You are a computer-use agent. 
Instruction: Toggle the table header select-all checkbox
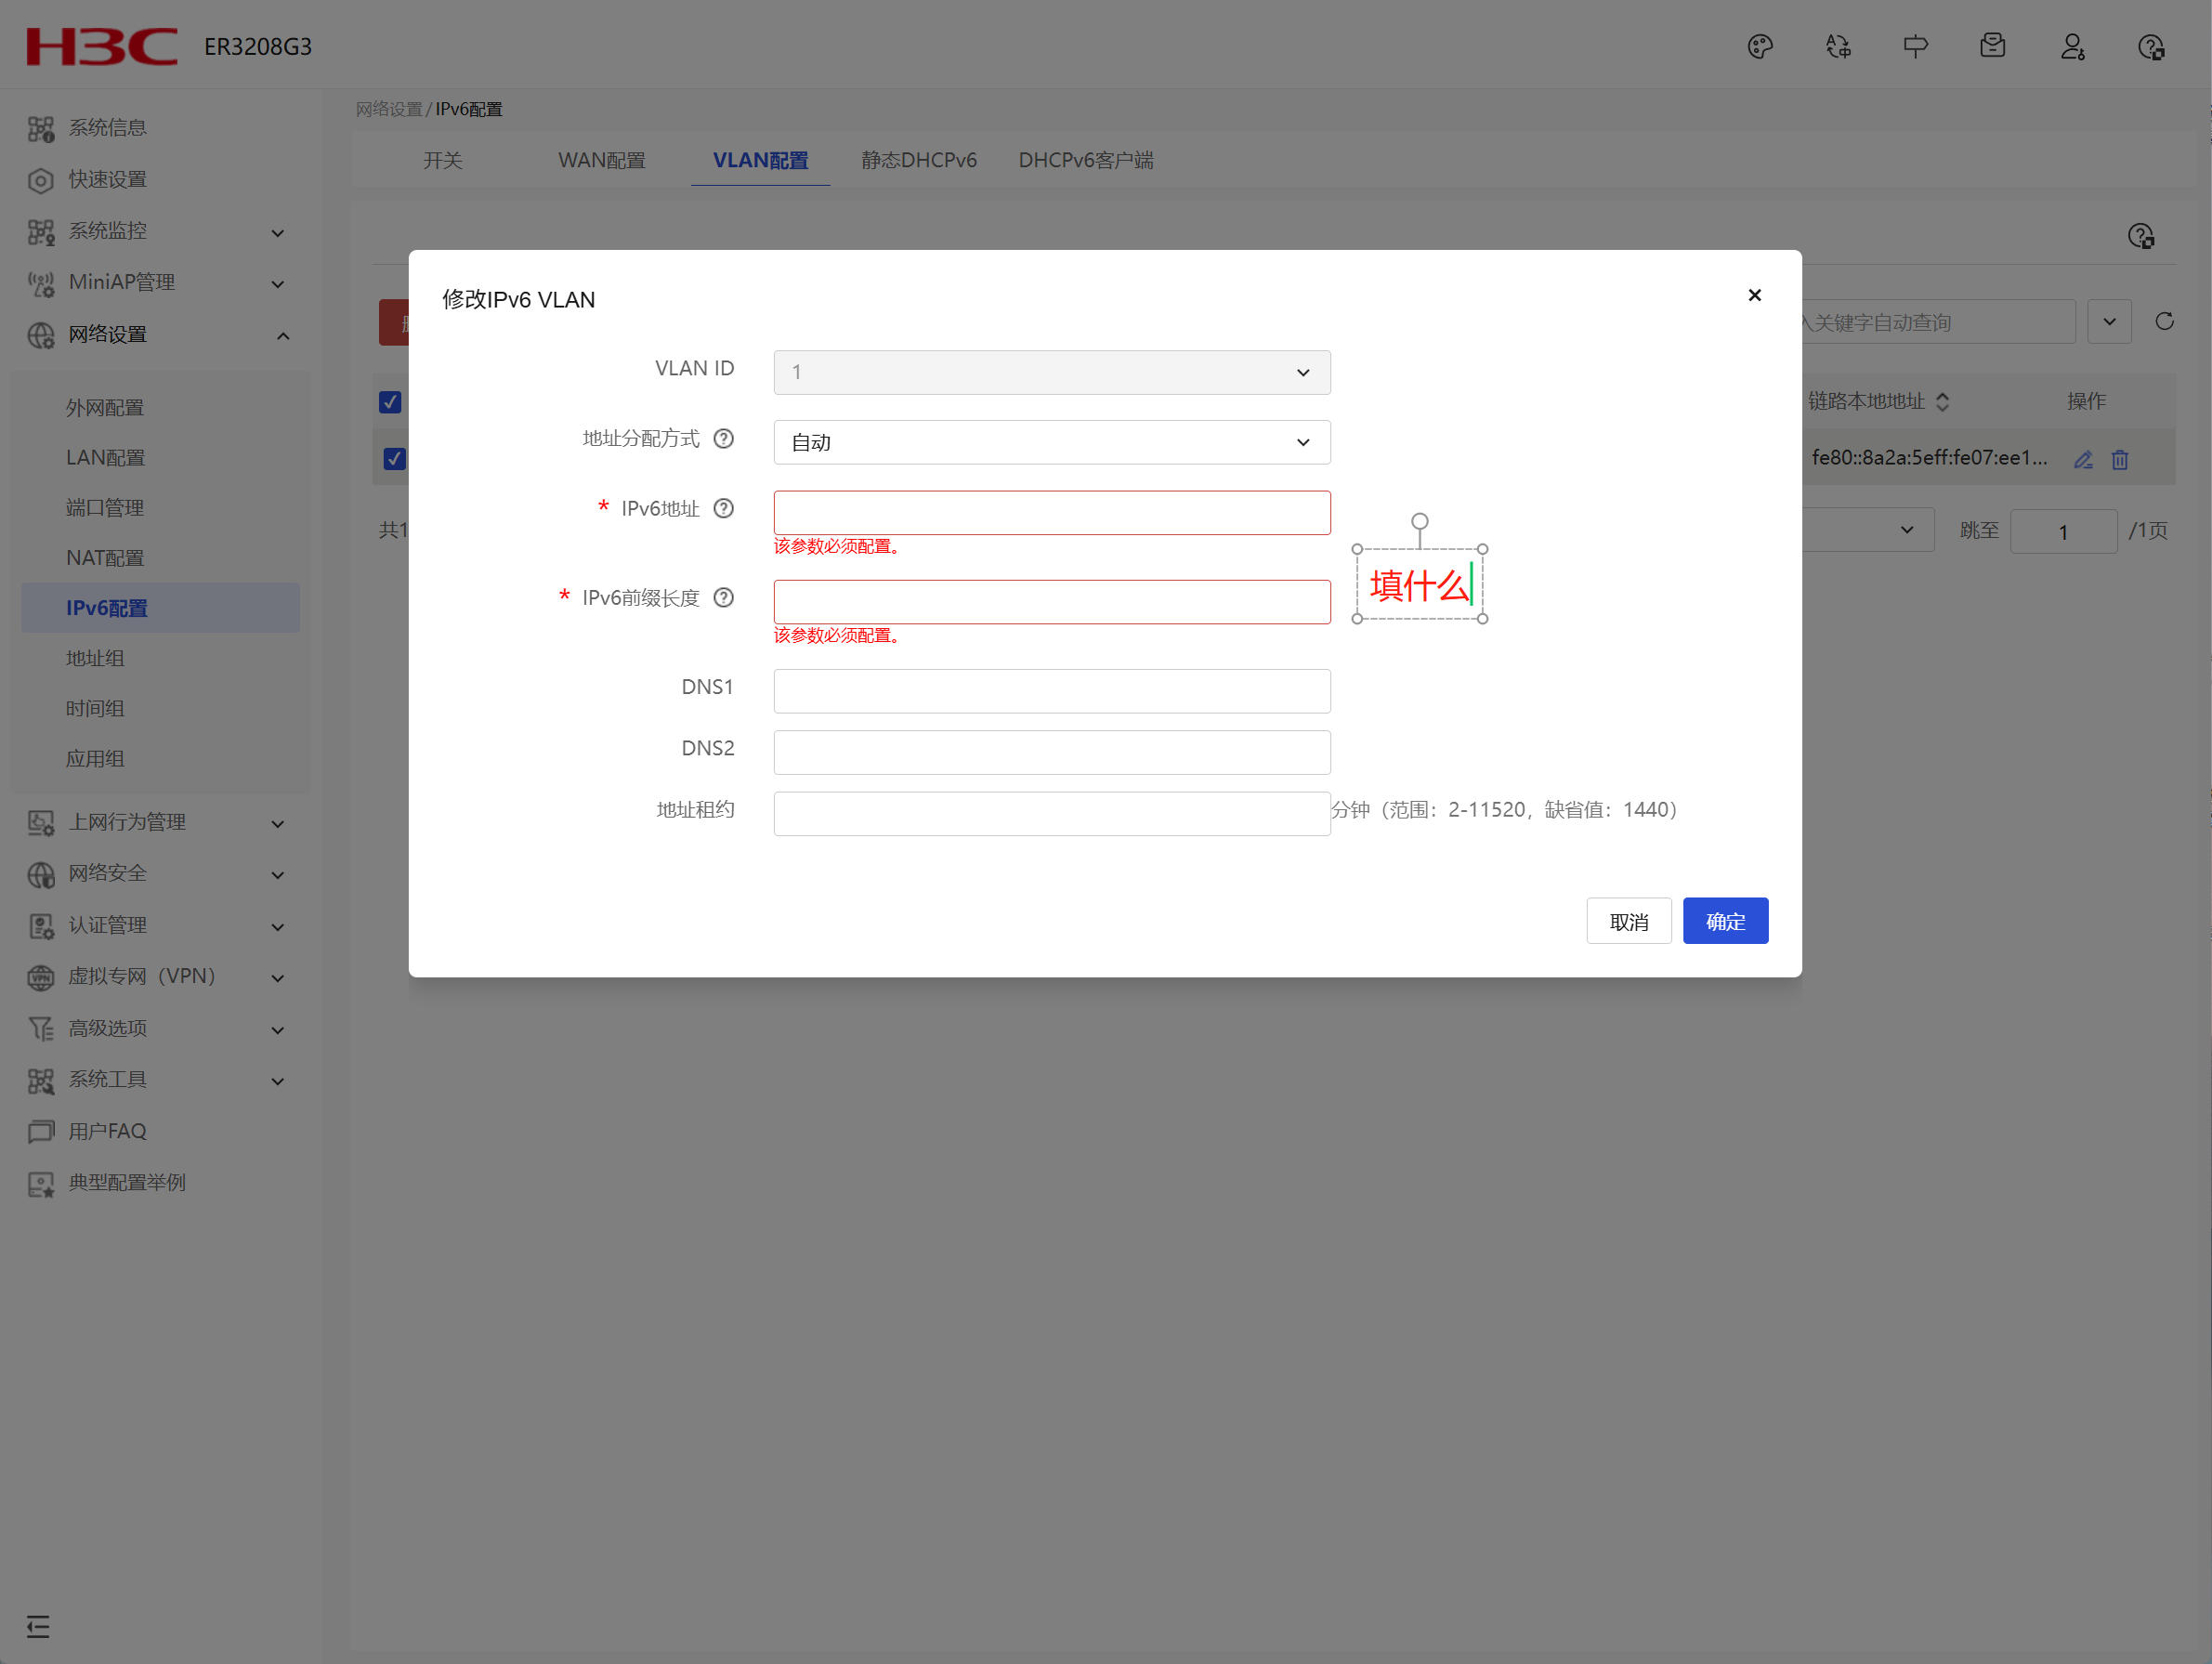[390, 402]
